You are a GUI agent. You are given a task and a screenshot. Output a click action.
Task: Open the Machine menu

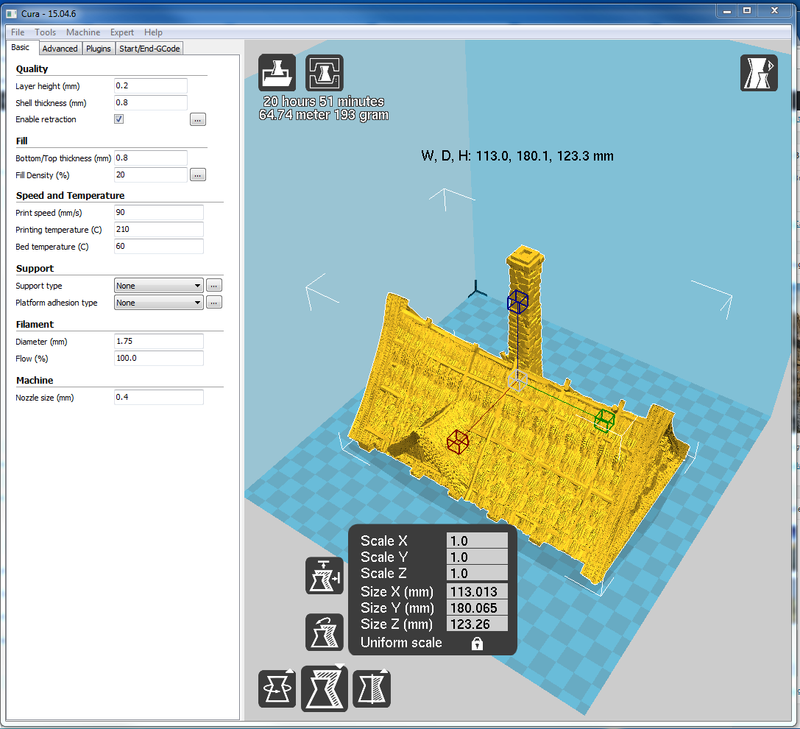(83, 32)
